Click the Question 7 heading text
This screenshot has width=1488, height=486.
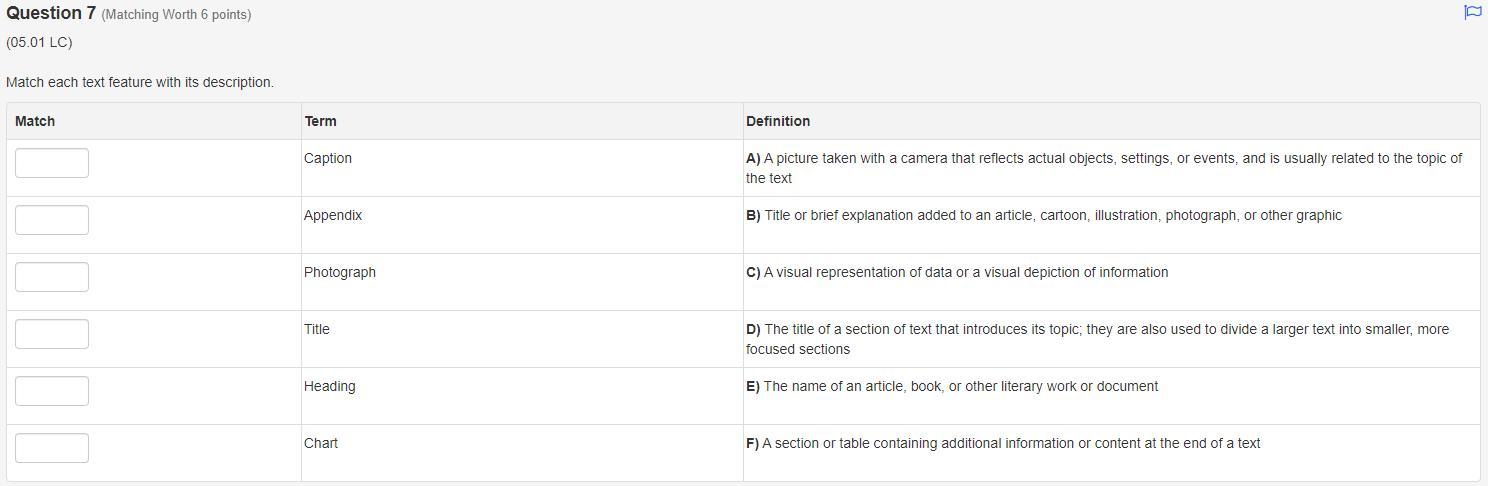(51, 13)
